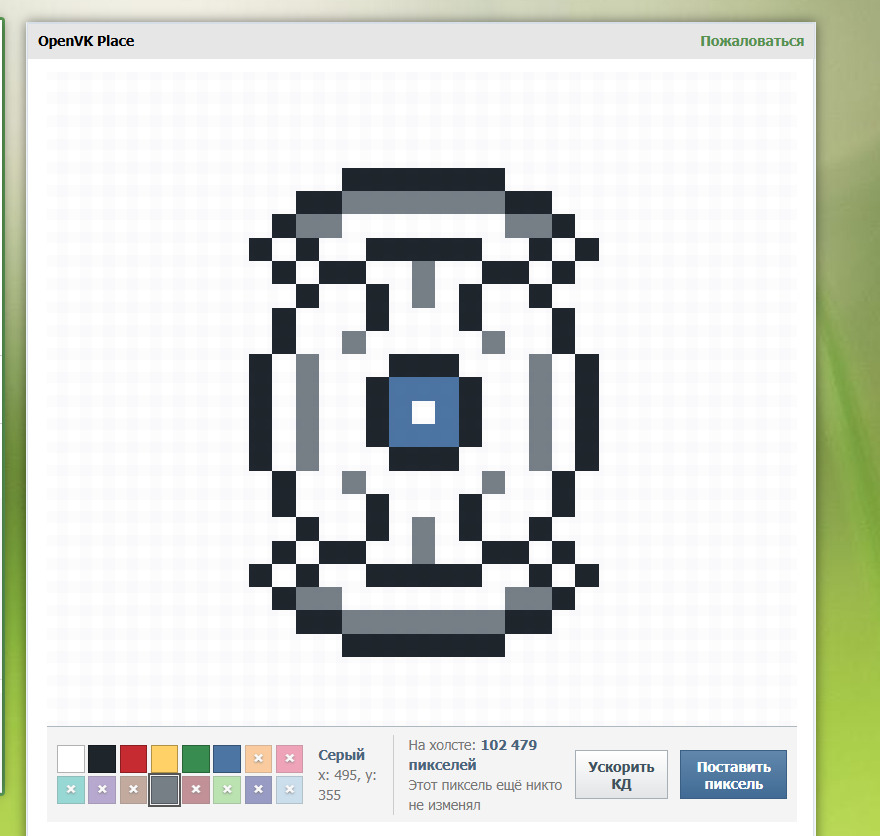
Task: Pick the locked tan color swatch
Action: click(133, 789)
